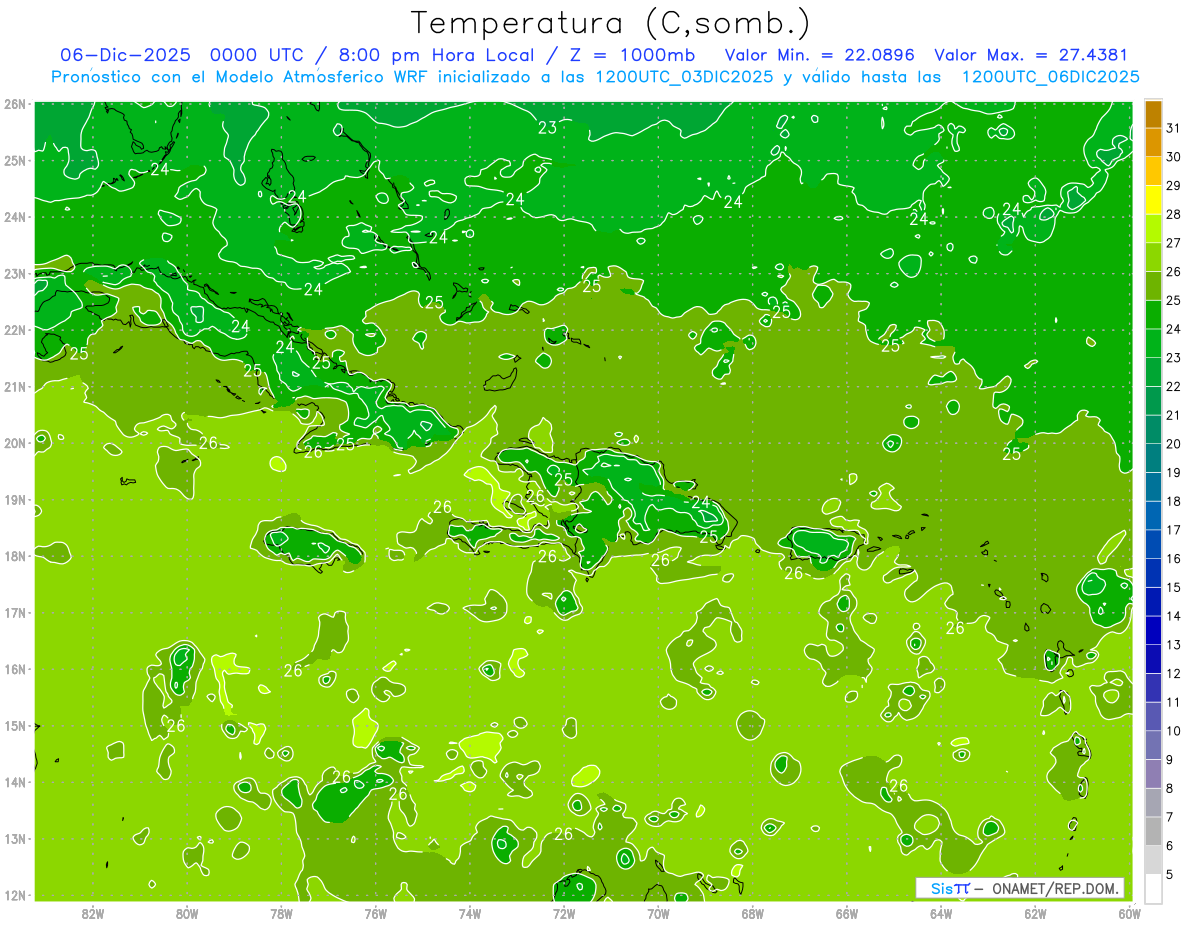Click the "62W" longitude axis label
Viewport: 1200px width, 927px height.
tap(1035, 912)
